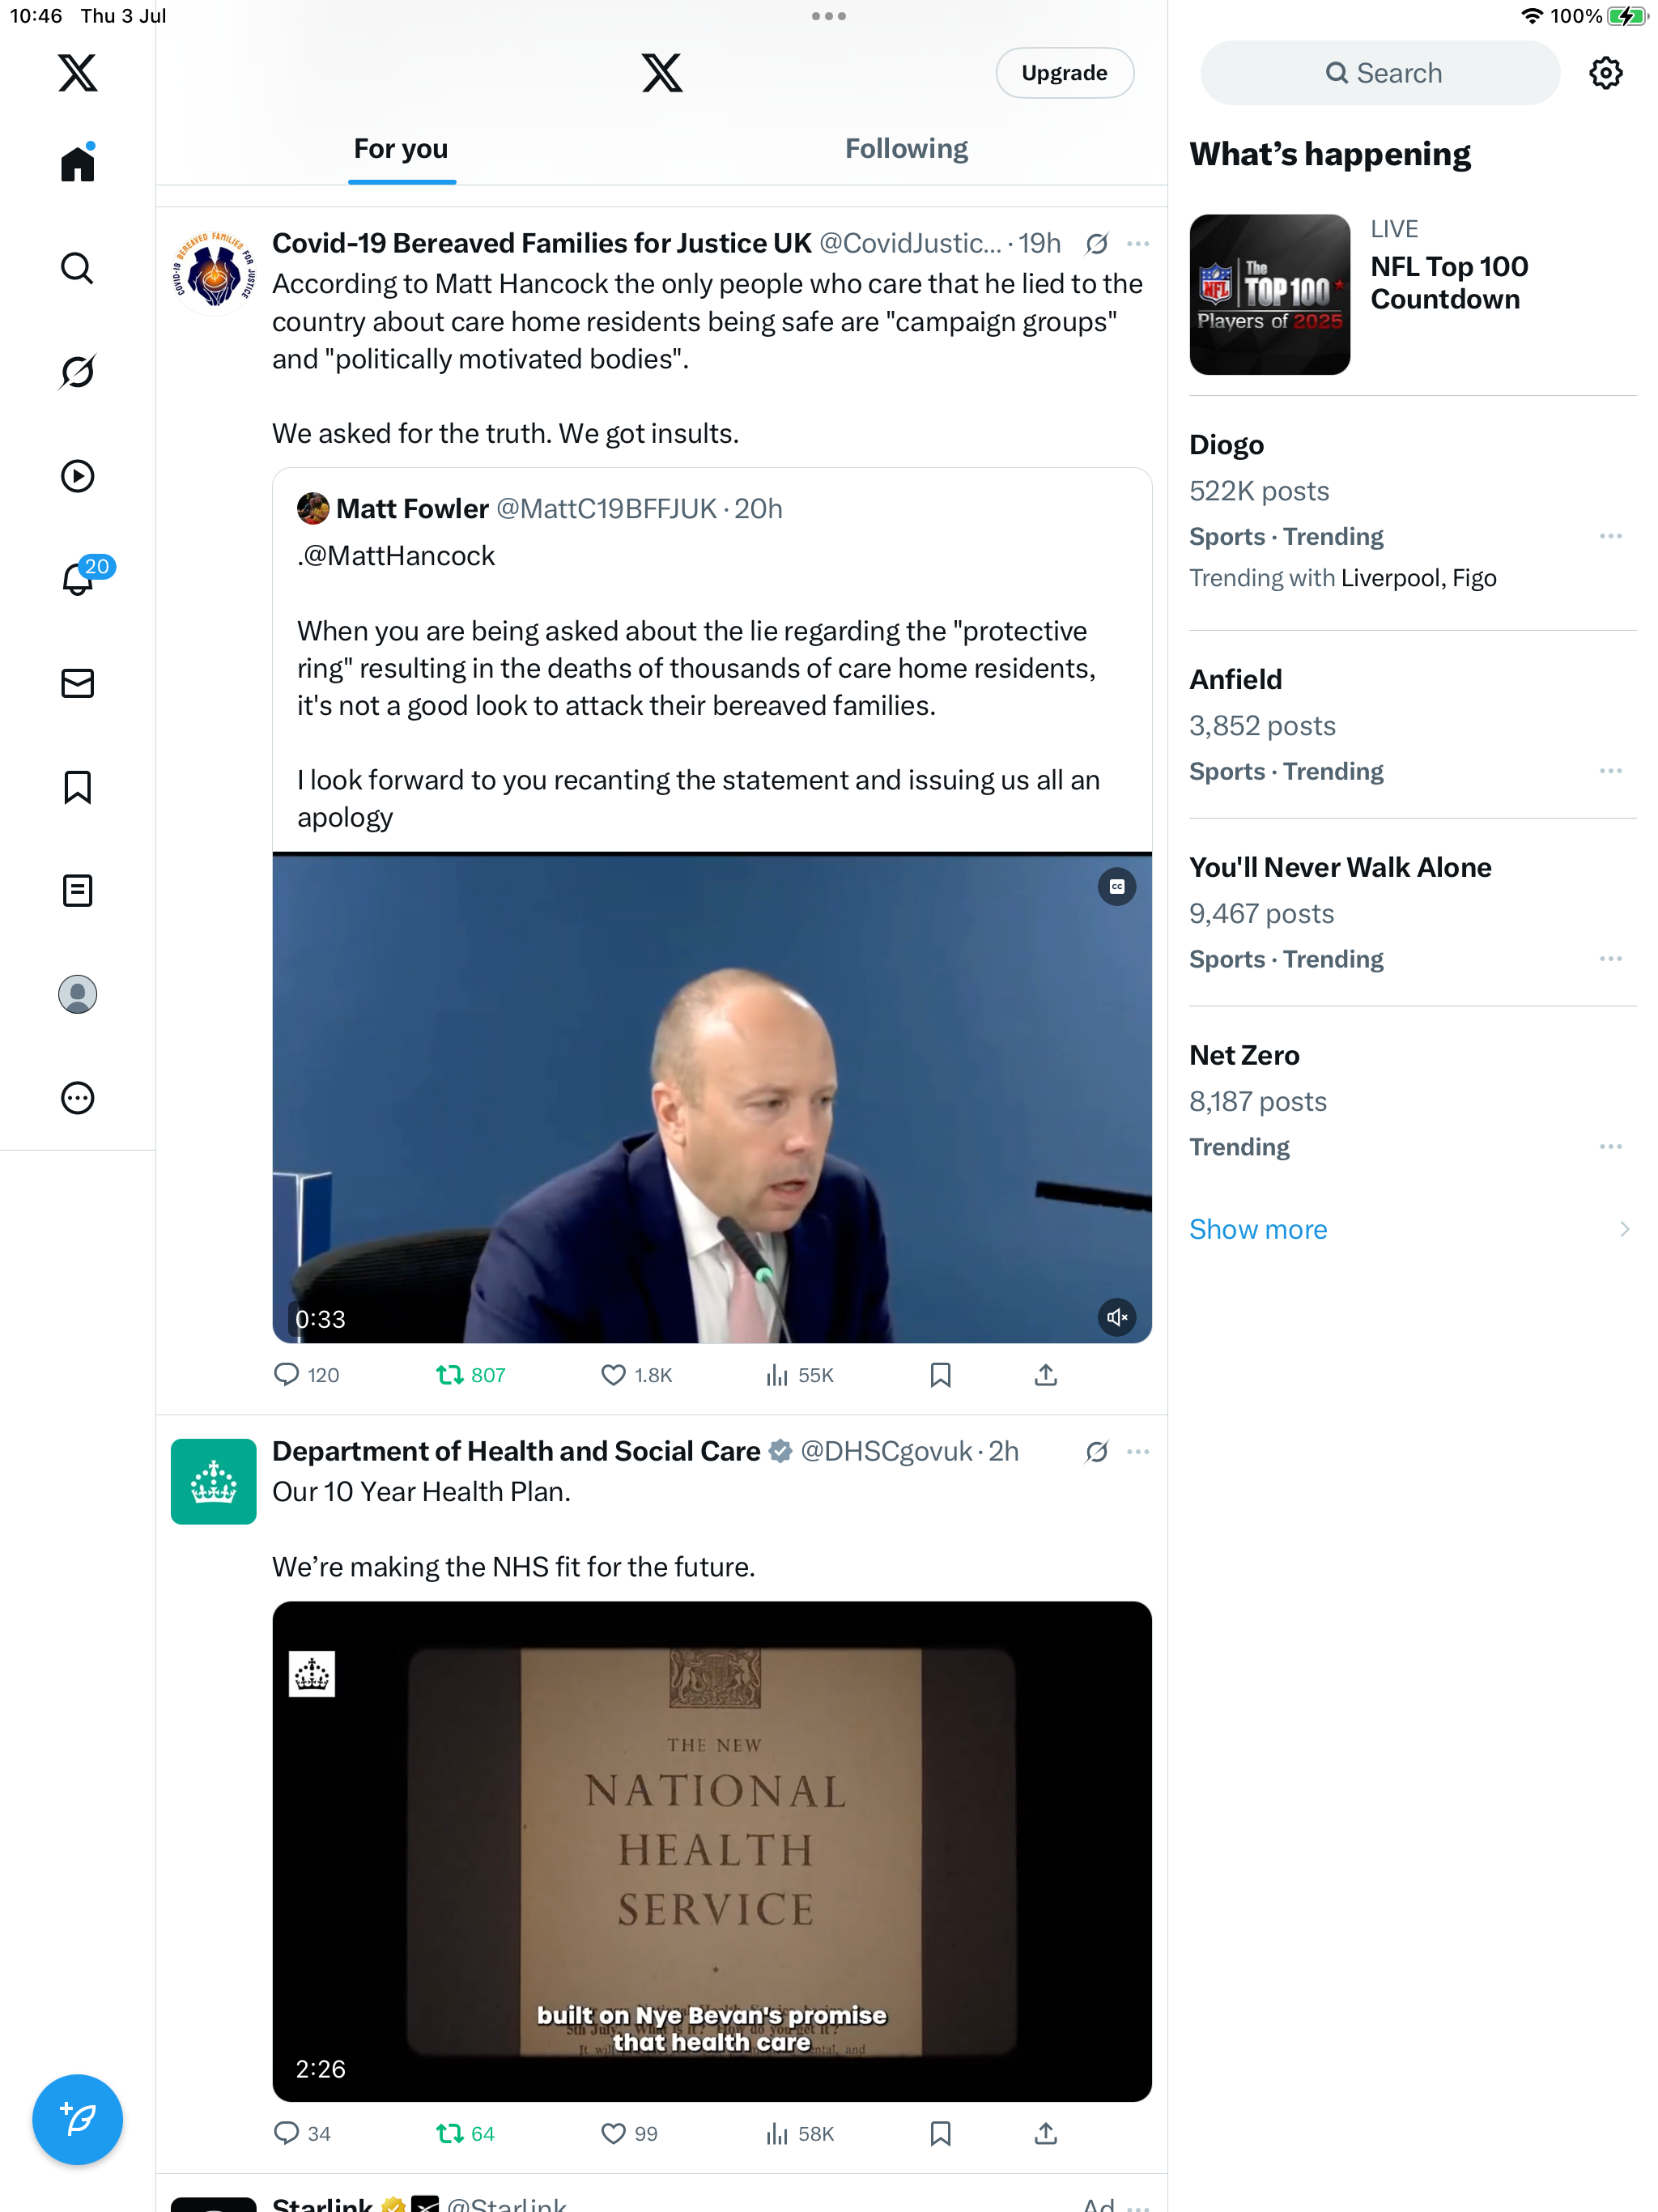The height and width of the screenshot is (2212, 1658).
Task: Open Messages envelope icon in sidebar
Action: point(77,683)
